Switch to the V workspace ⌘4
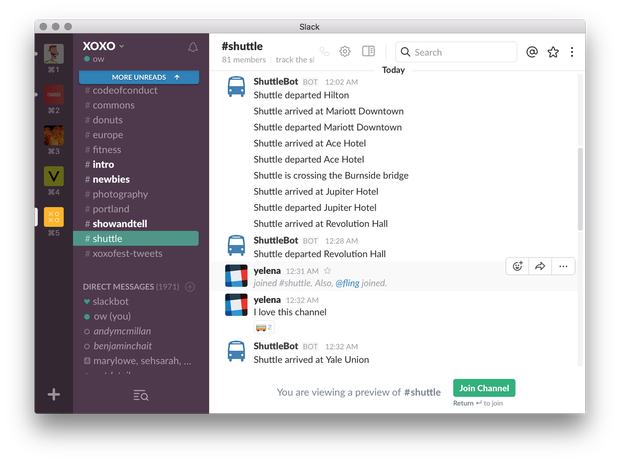The width and height of the screenshot is (620, 463). pyautogui.click(x=53, y=176)
